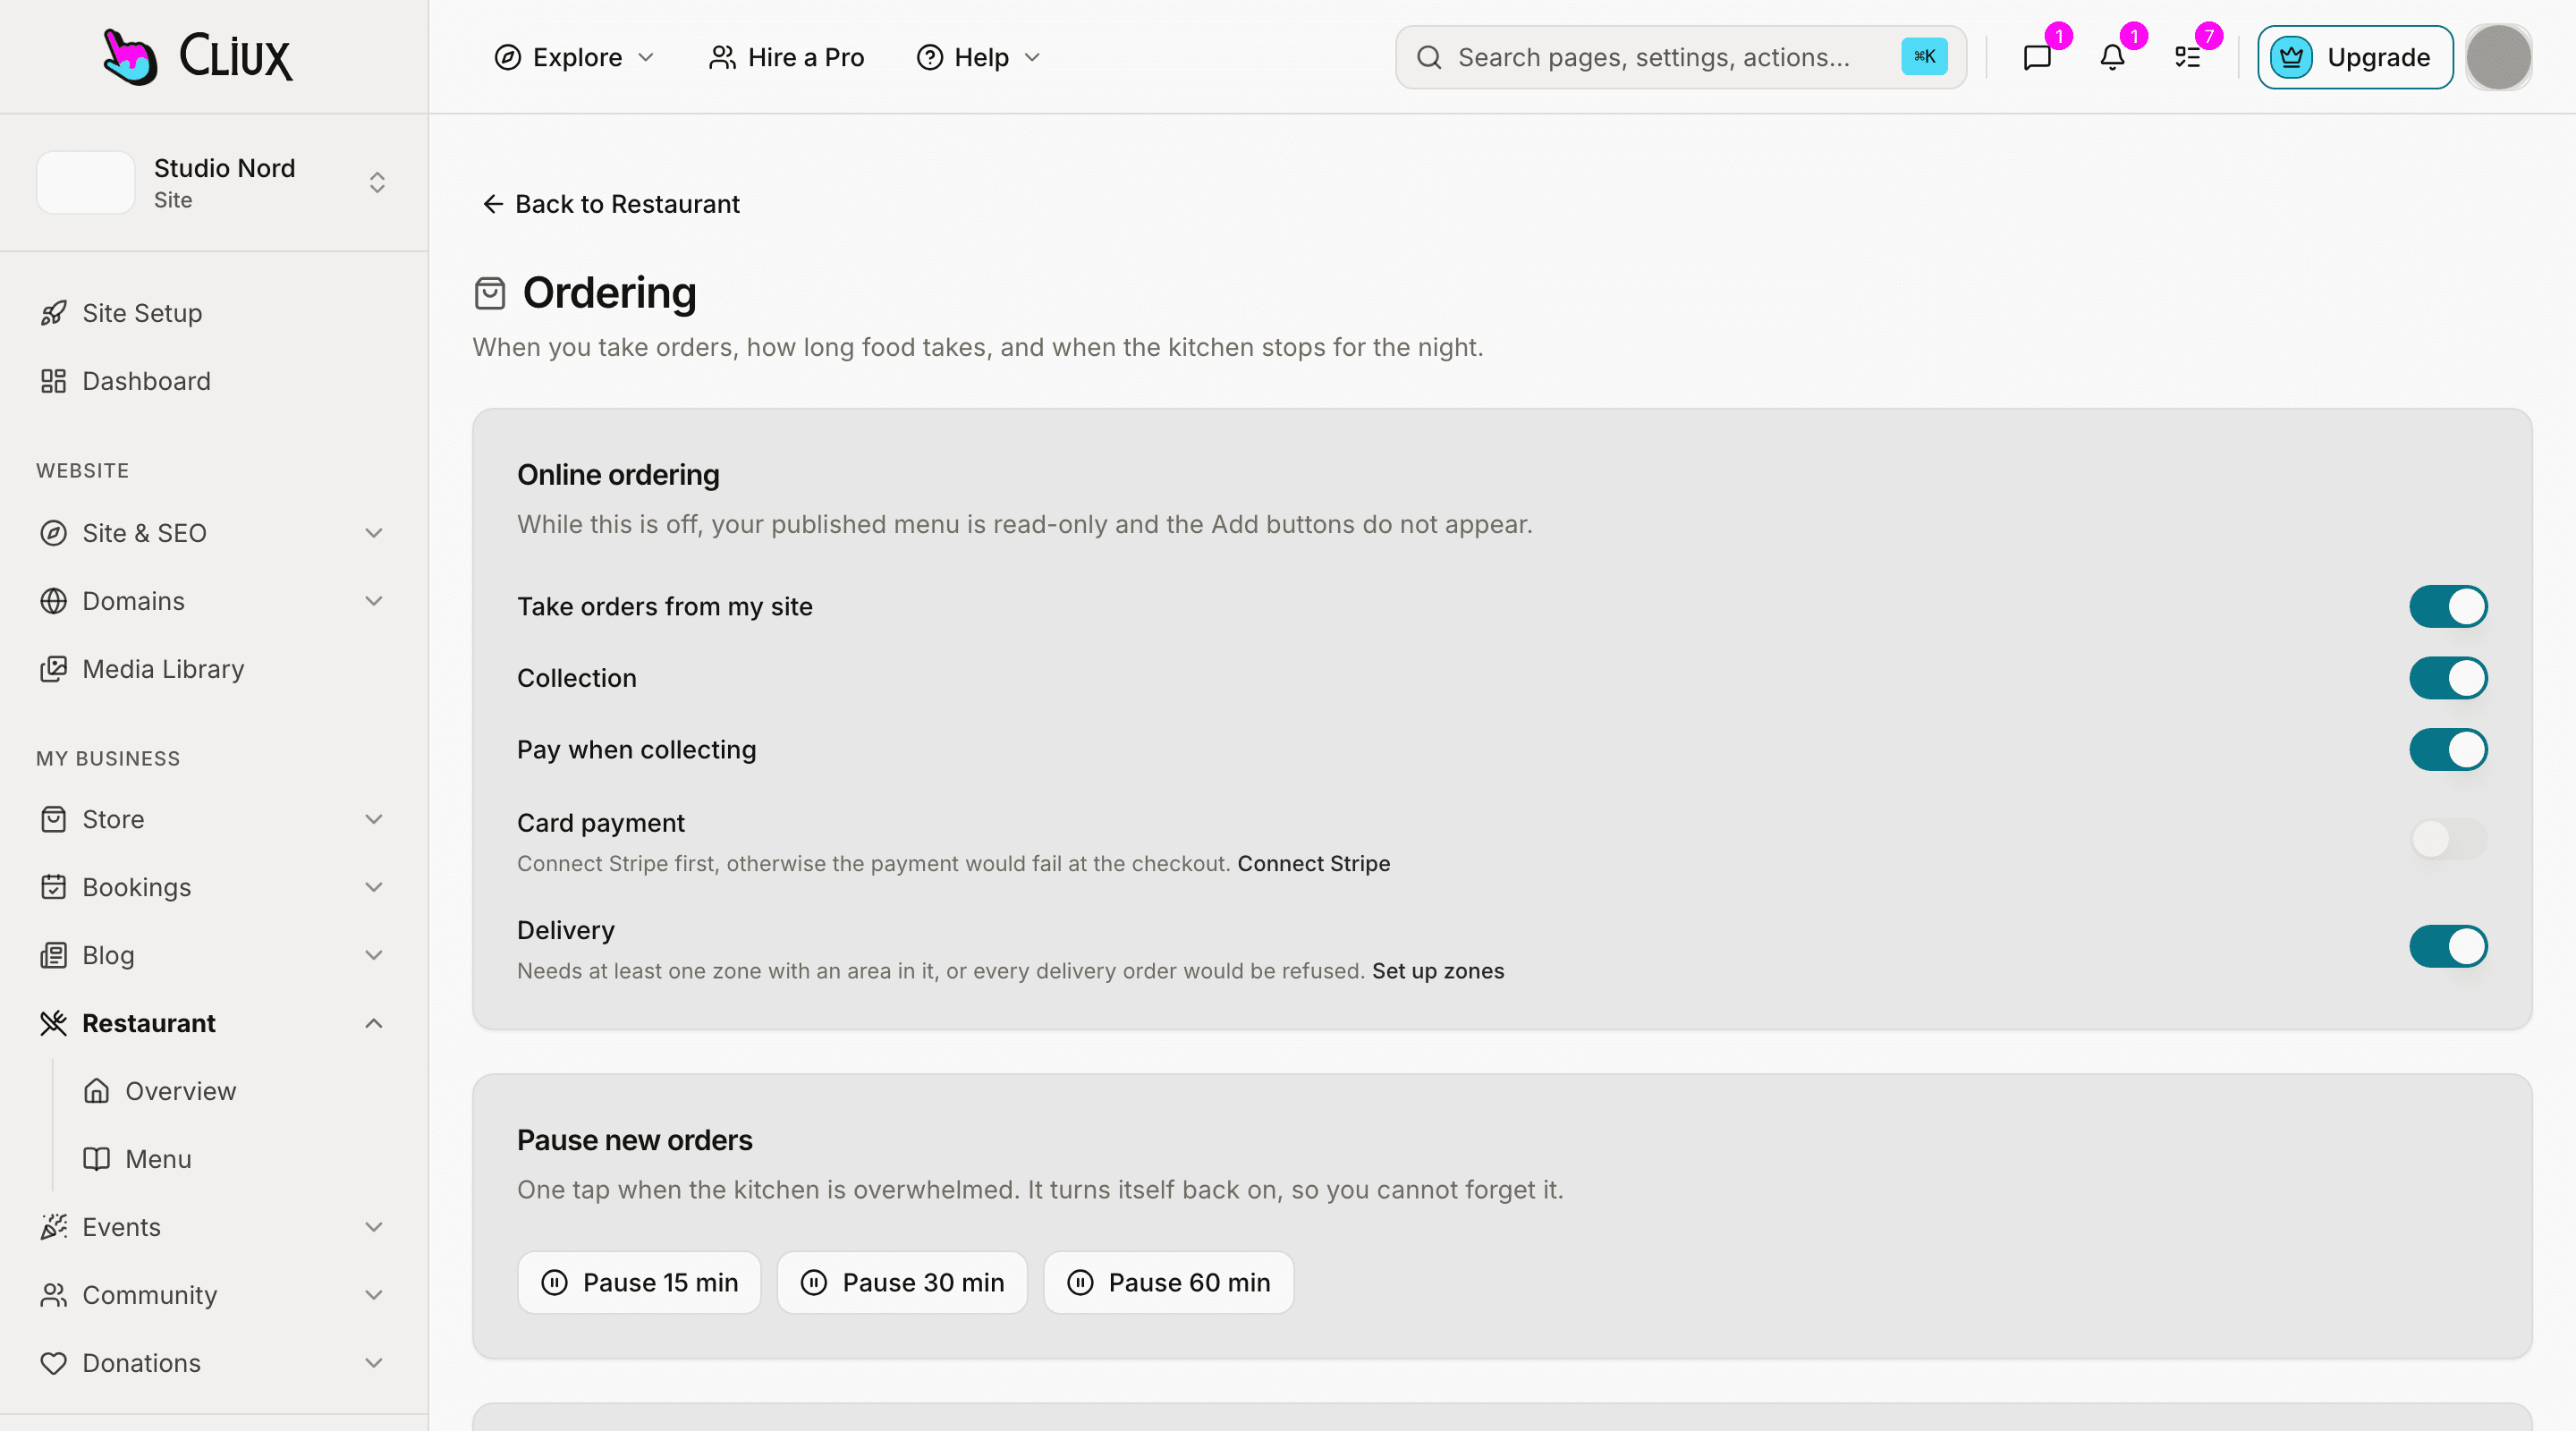Click Pause 15 min

click(x=639, y=1282)
